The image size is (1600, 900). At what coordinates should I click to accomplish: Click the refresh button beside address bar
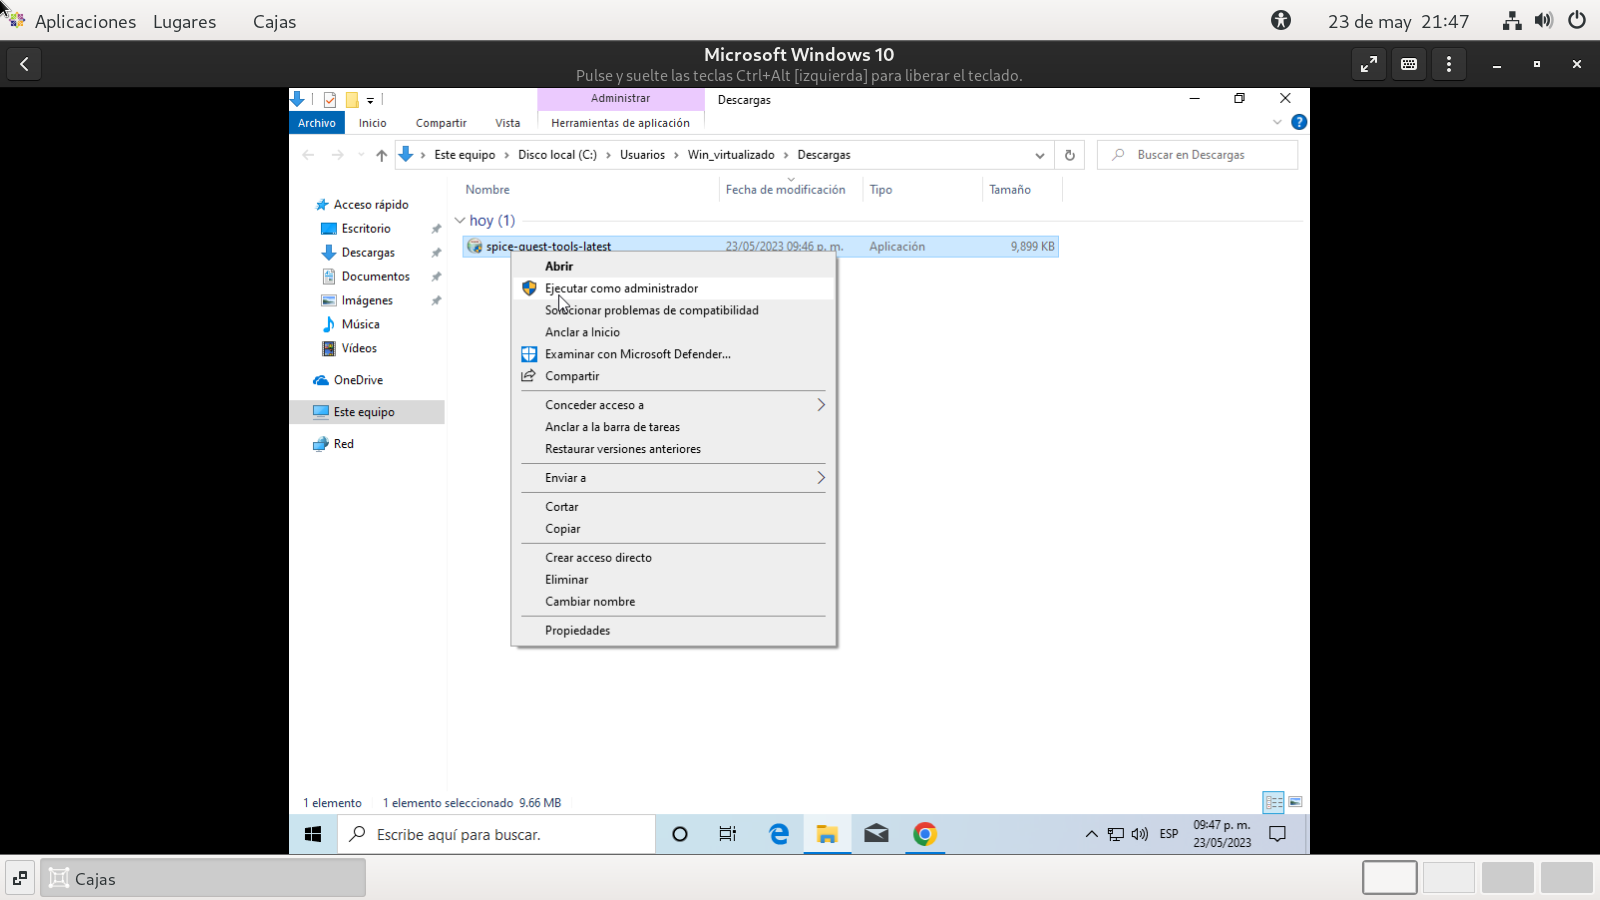[1070, 155]
